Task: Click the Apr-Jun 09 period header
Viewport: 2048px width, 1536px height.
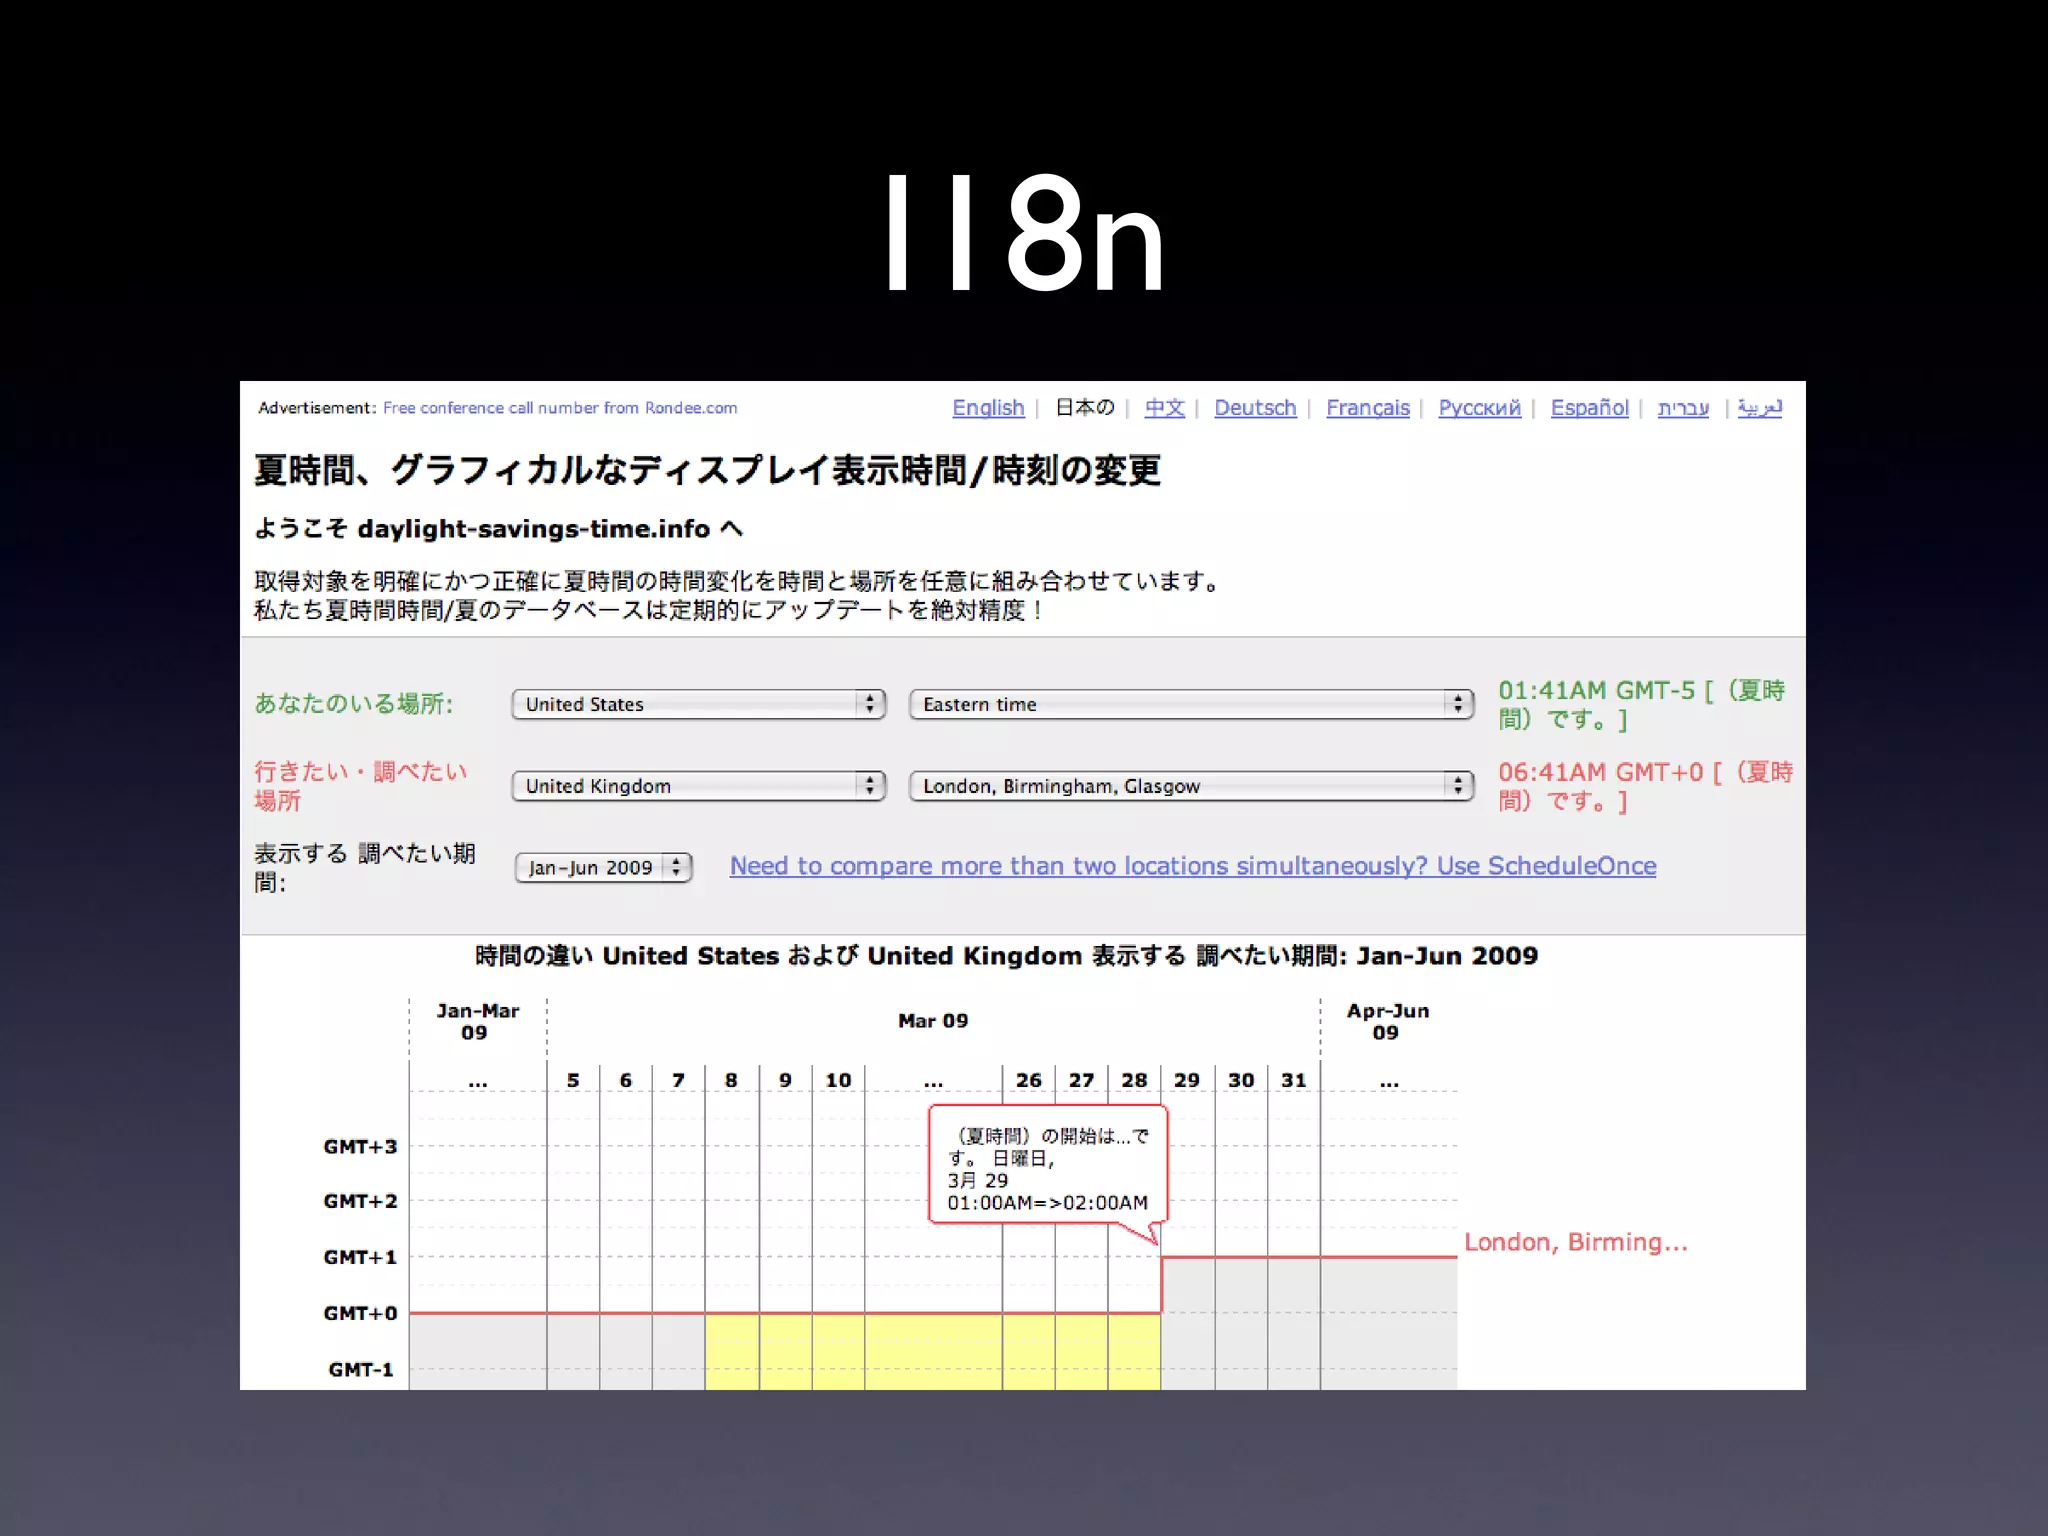Action: click(1388, 1022)
